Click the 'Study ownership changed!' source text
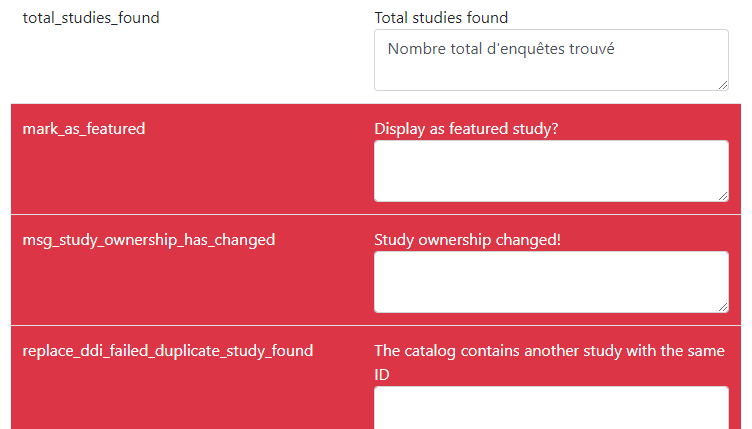This screenshot has width=752, height=429. 467,240
